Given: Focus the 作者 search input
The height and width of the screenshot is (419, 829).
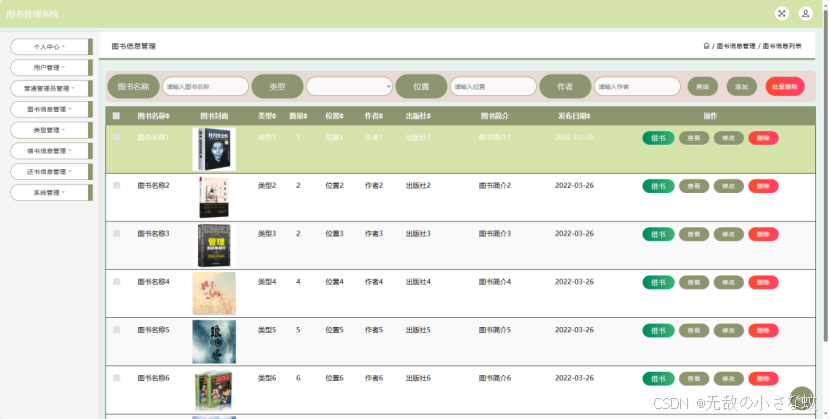Looking at the screenshot, I should (637, 86).
